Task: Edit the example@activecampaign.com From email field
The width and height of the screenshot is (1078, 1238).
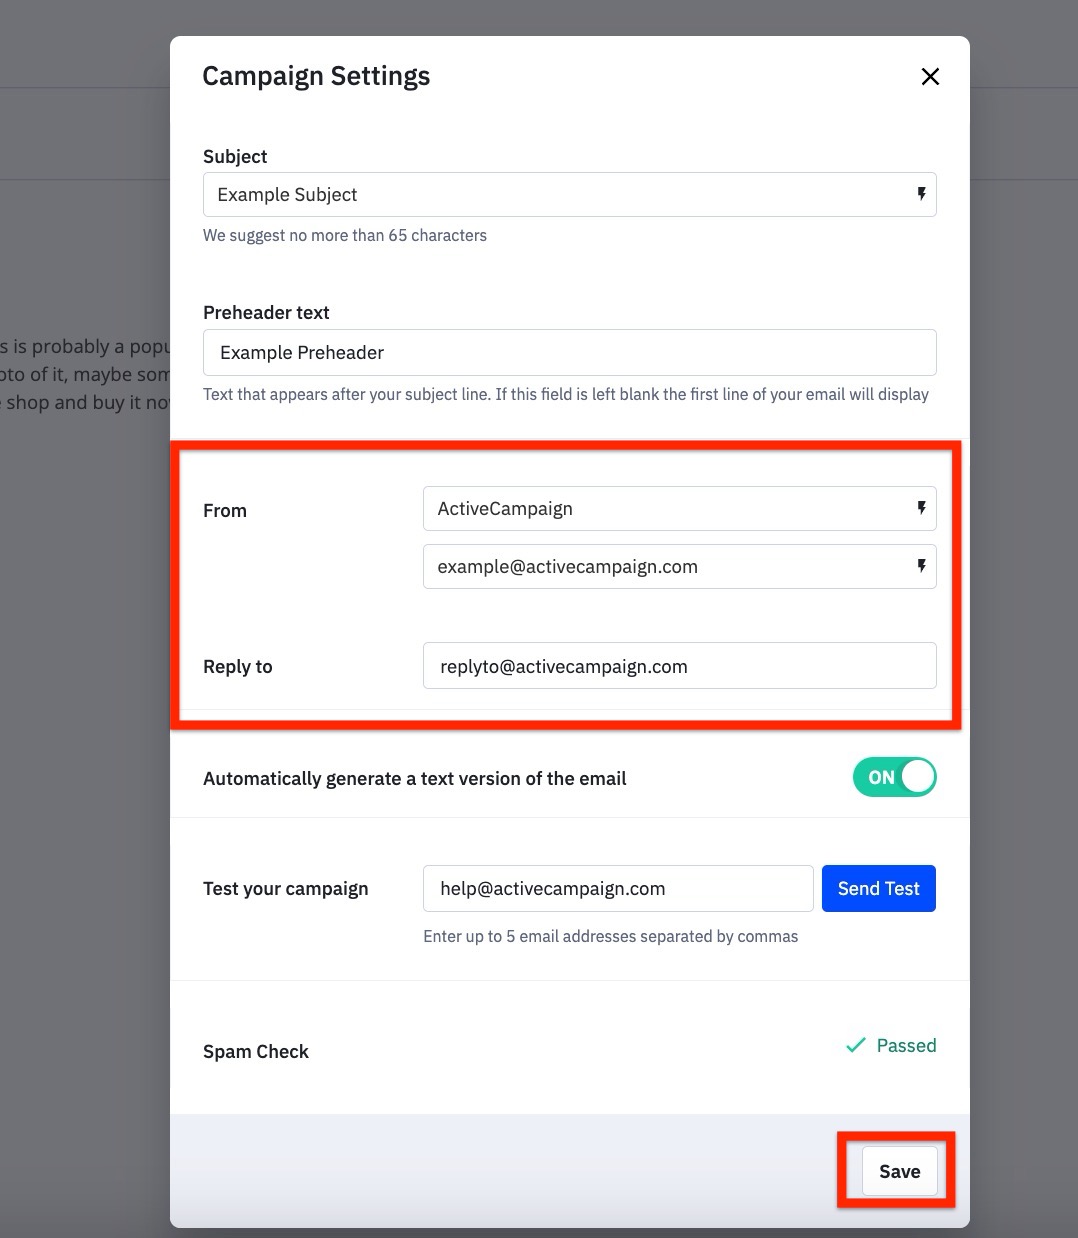Action: 665,567
